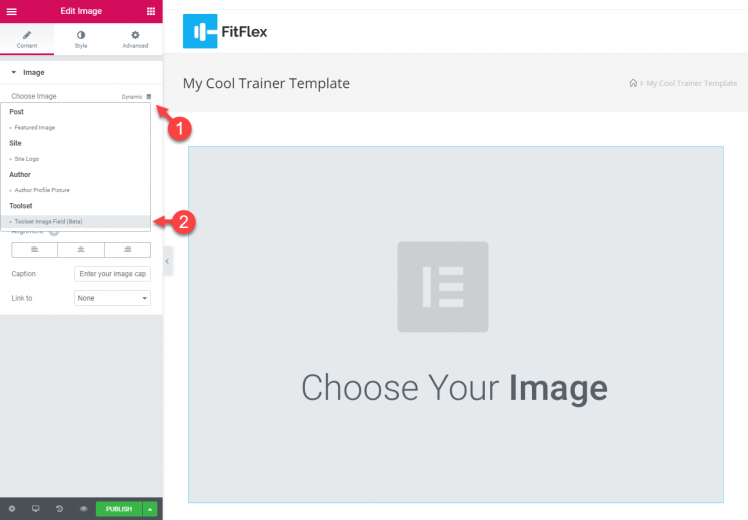The width and height of the screenshot is (748, 520).
Task: Click the FitFlex logo
Action: [x=225, y=31]
